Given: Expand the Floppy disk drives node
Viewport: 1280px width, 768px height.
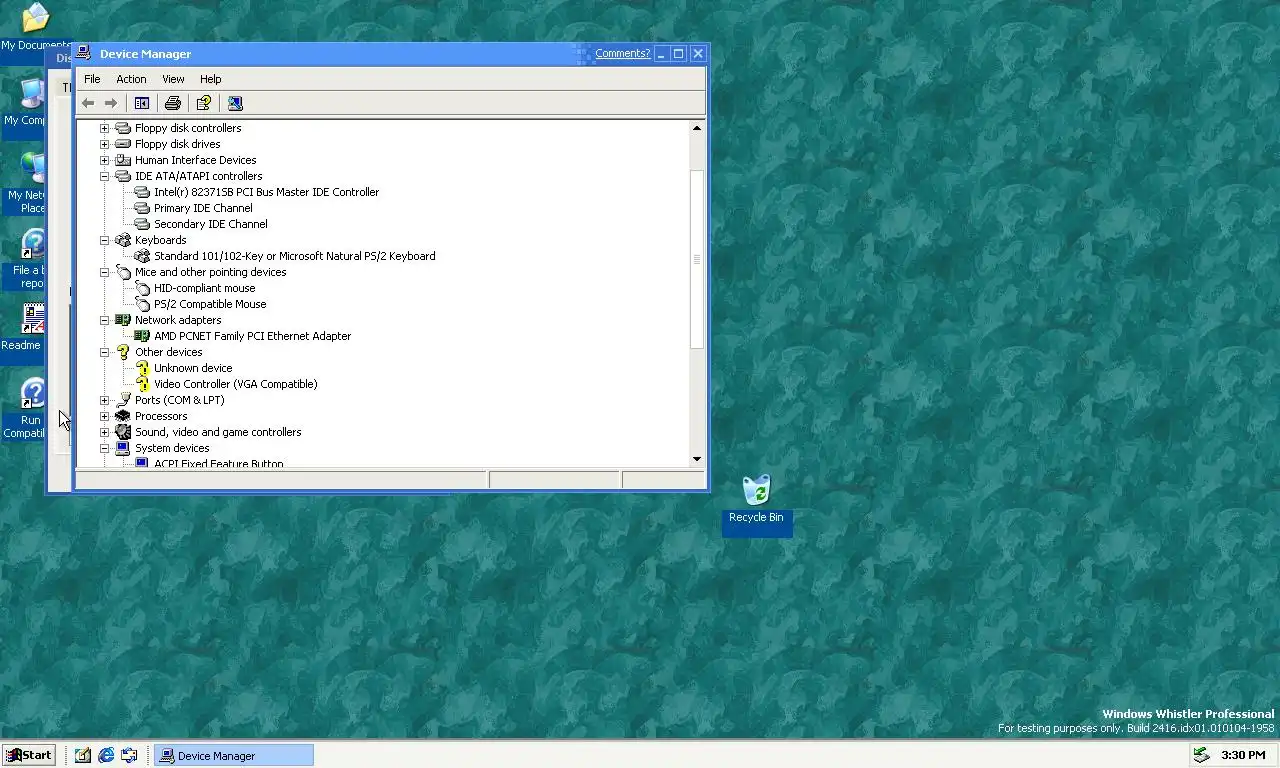Looking at the screenshot, I should tap(104, 144).
